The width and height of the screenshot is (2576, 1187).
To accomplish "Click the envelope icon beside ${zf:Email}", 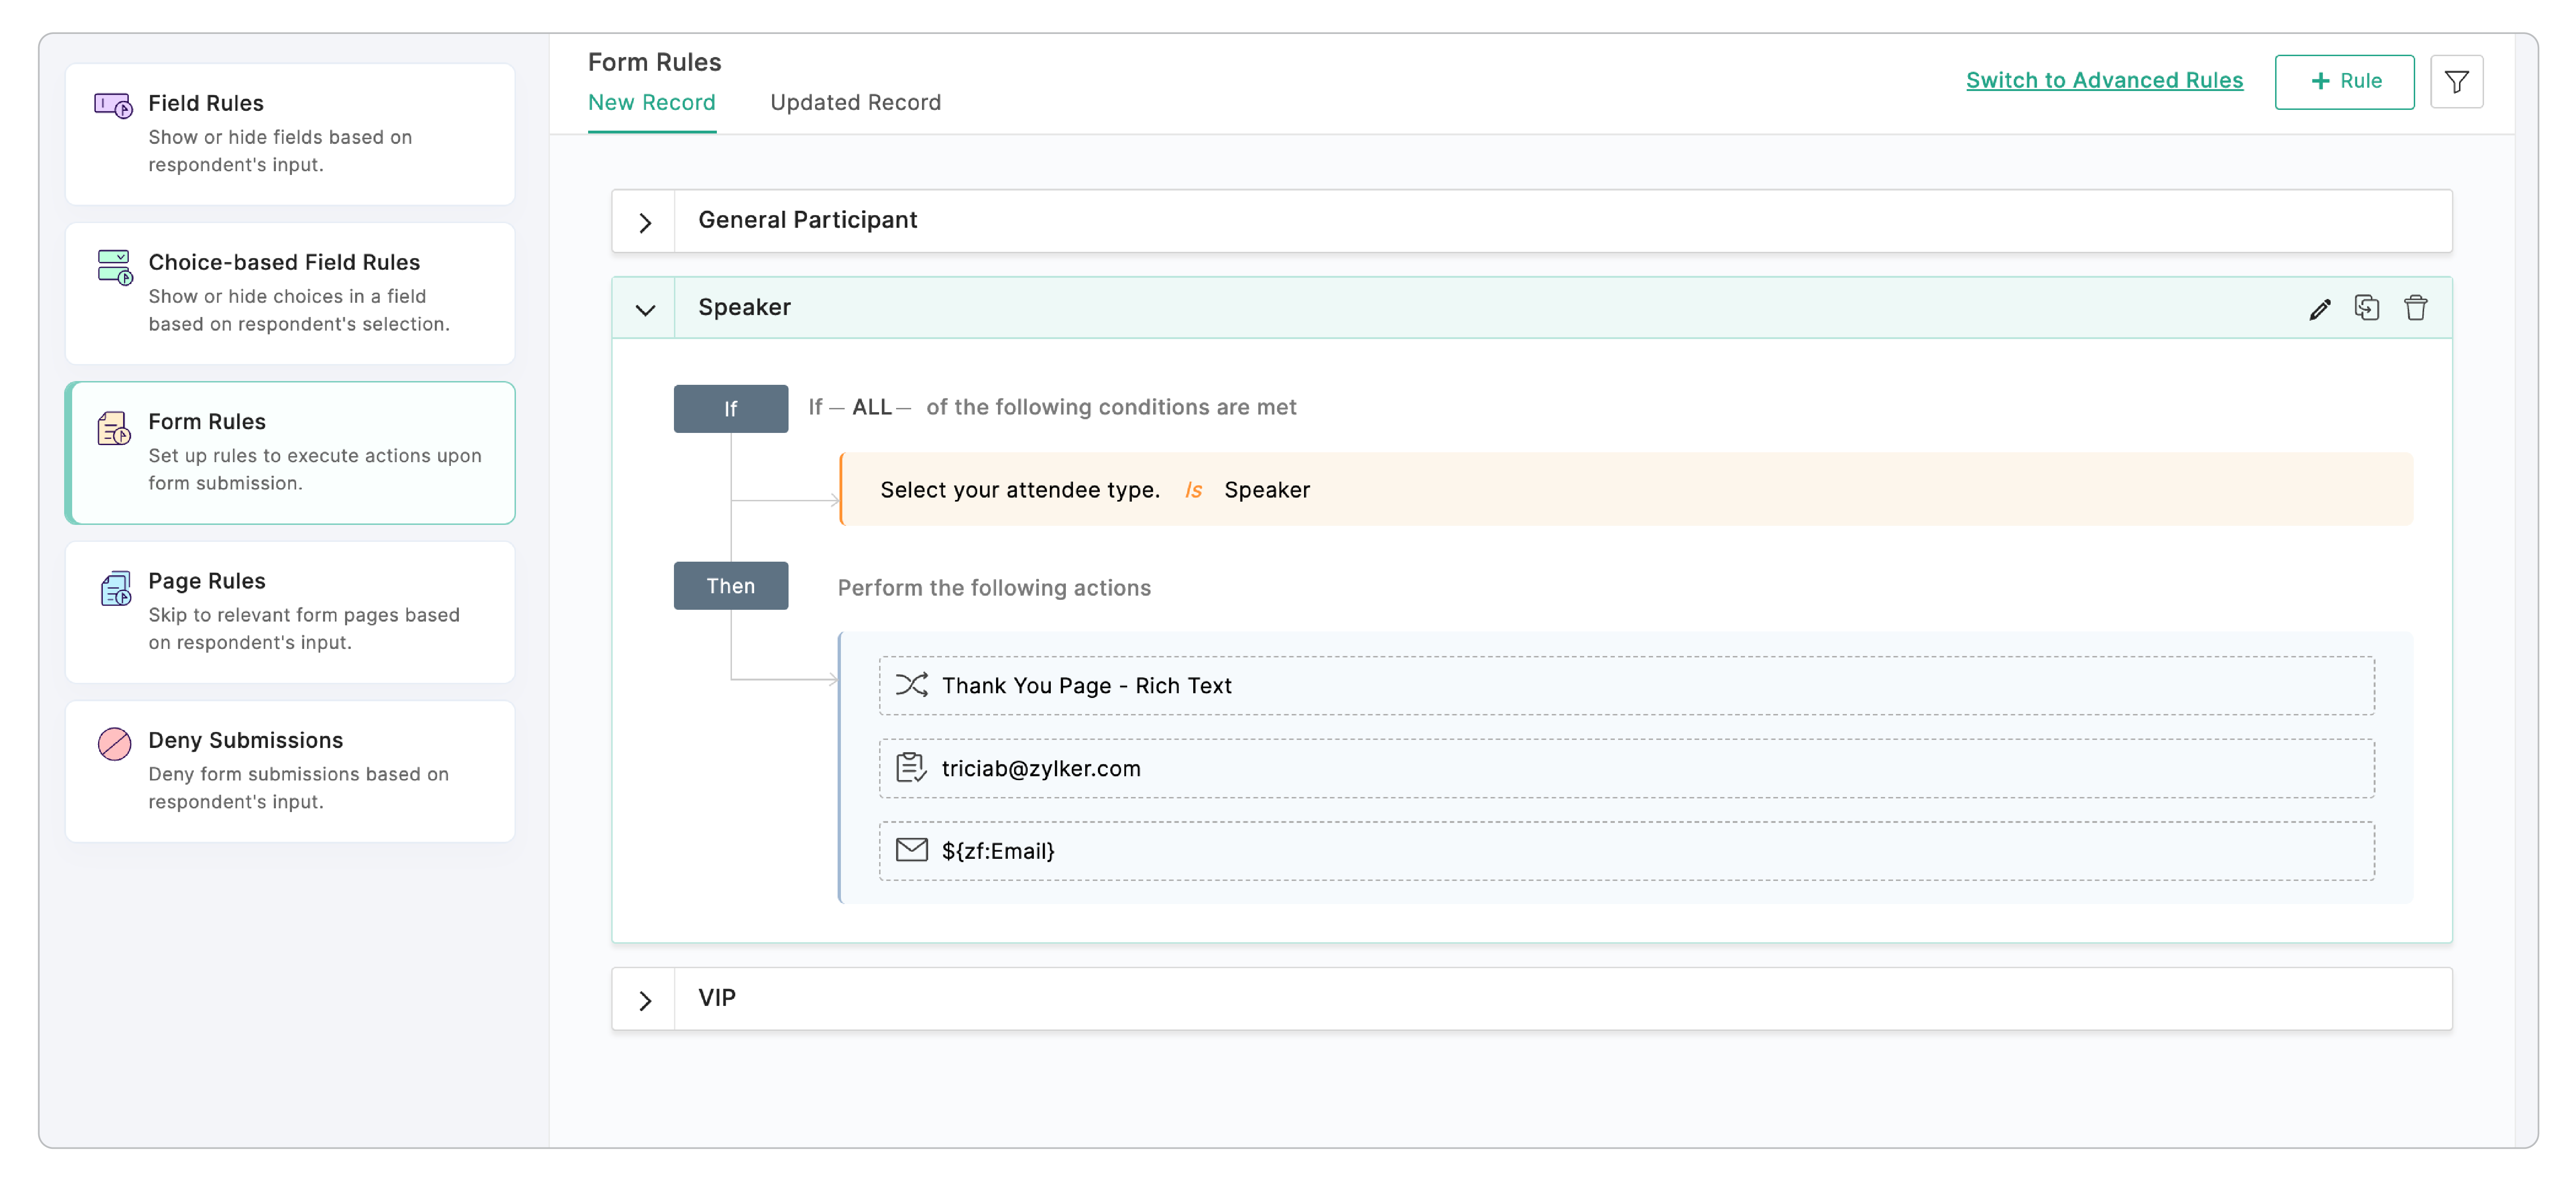I will tap(911, 850).
